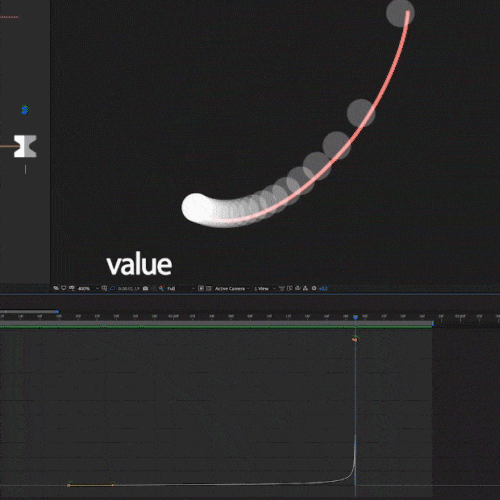Click the always preview this view icon

56,288
